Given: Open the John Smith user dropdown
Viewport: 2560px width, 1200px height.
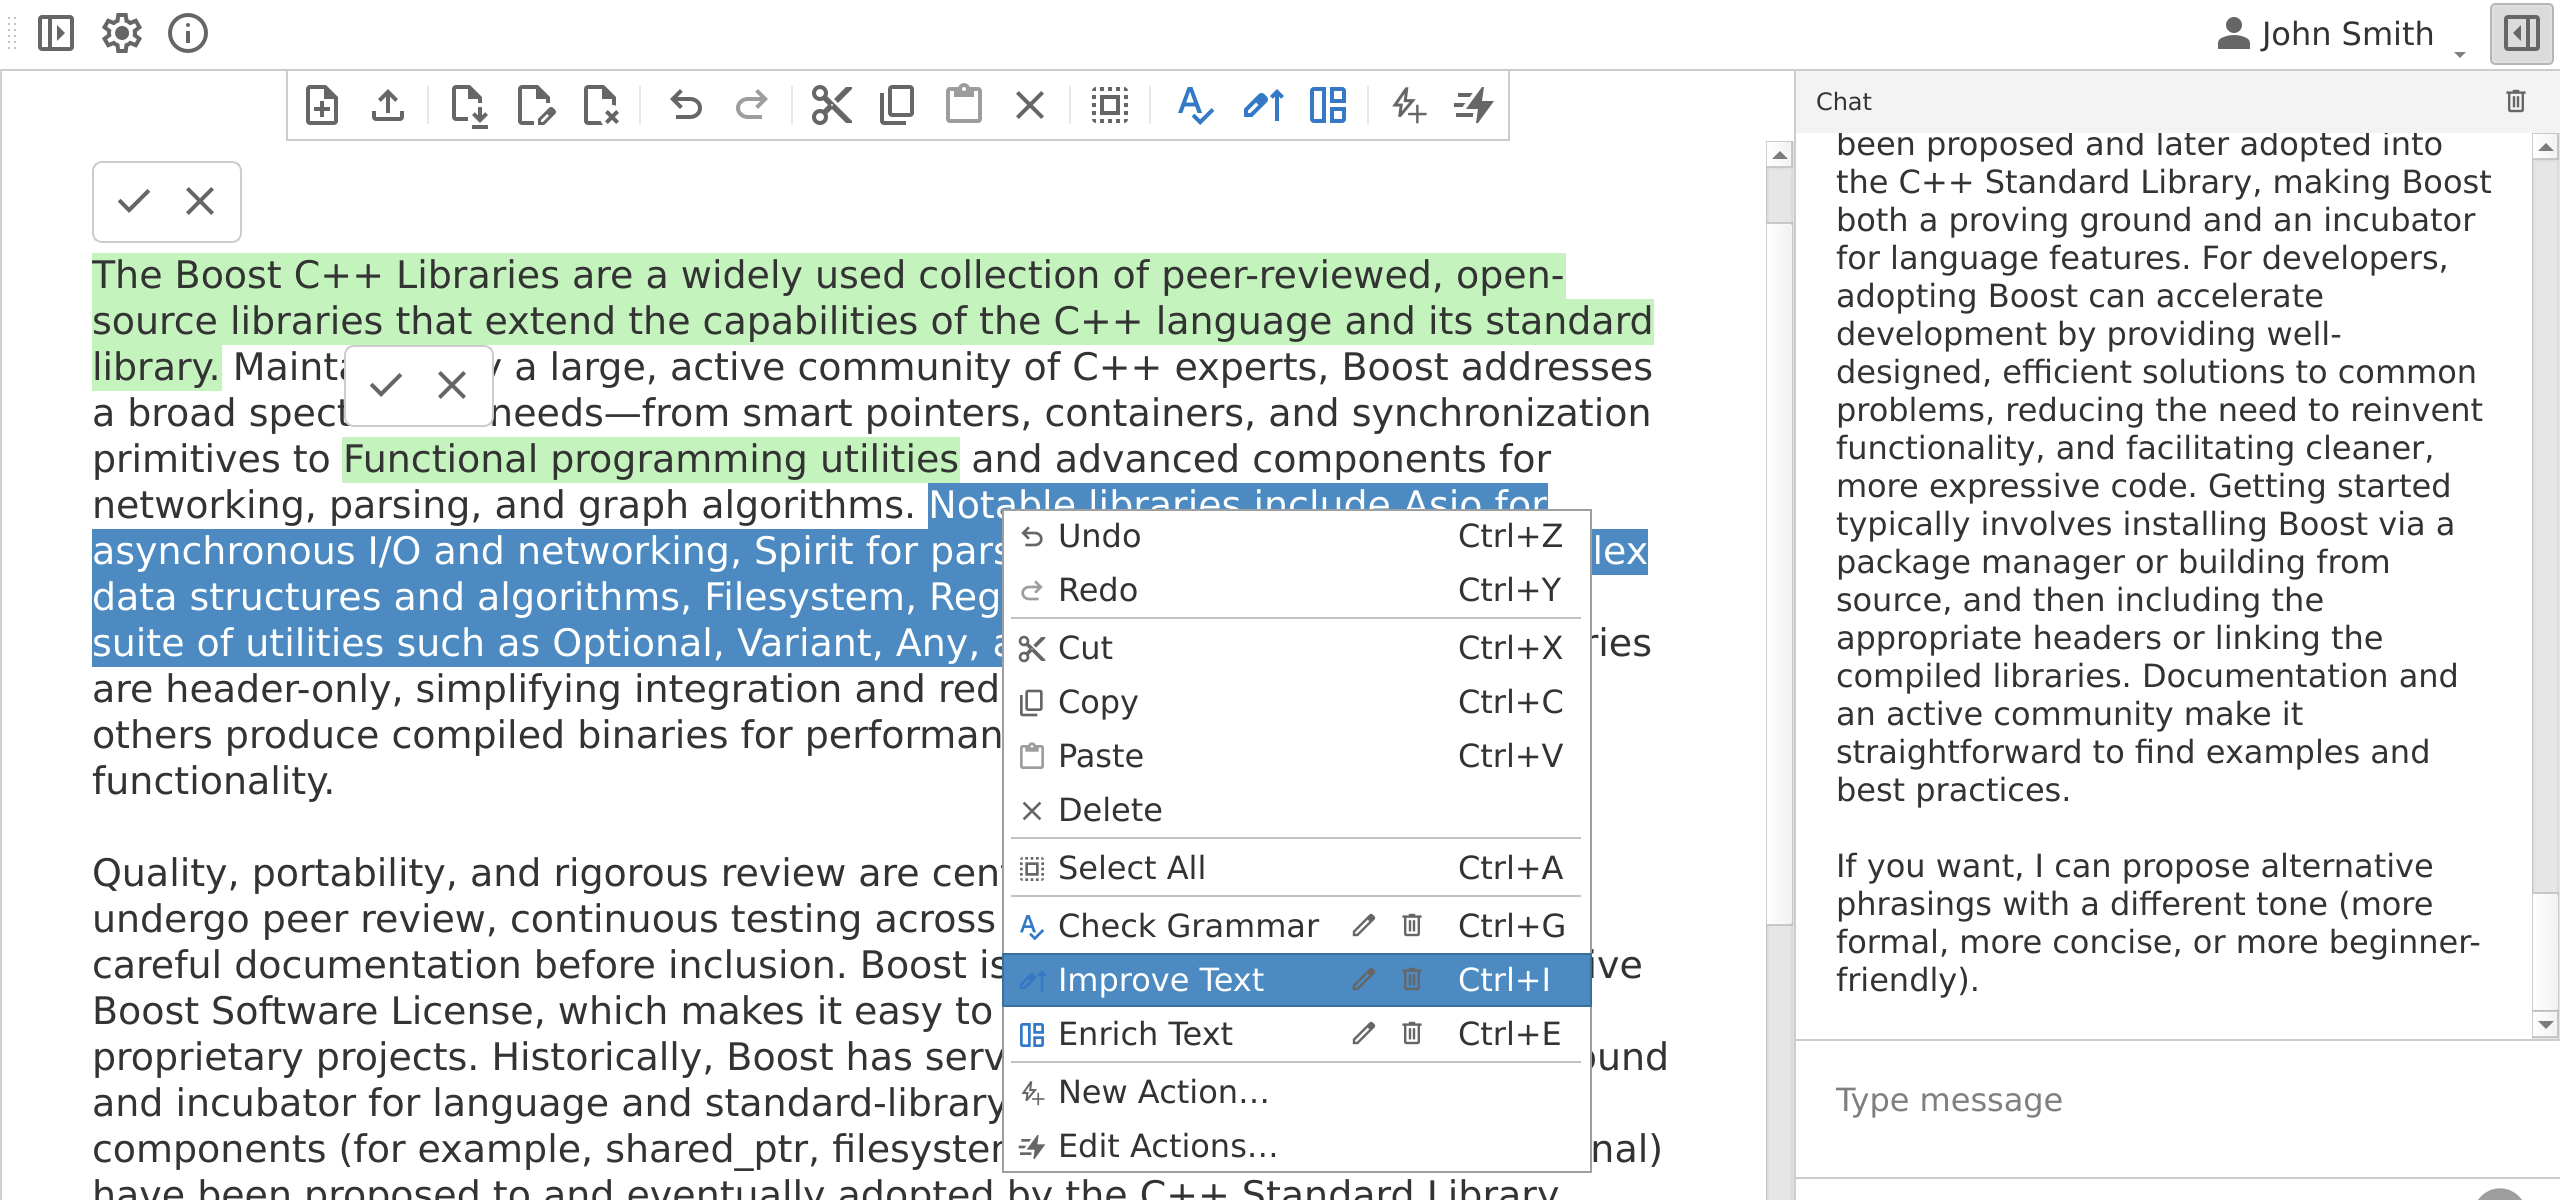Looking at the screenshot, I should (x=2340, y=34).
